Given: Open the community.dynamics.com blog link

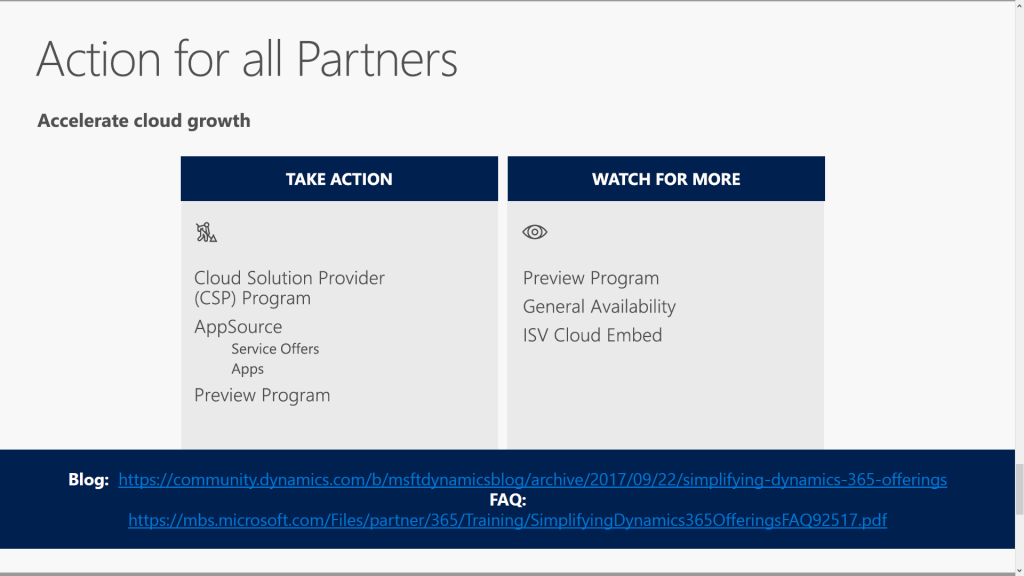Looking at the screenshot, I should 532,480.
